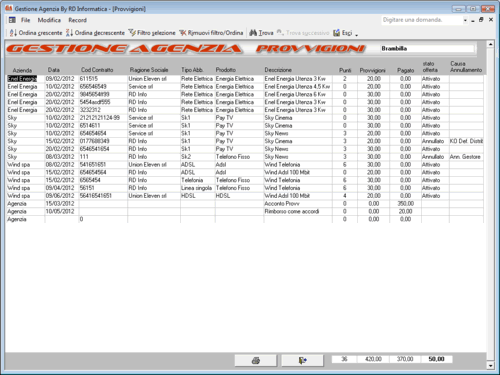This screenshot has height=375, width=500.
Task: Click date 08/03/2012 cell
Action: coord(61,157)
